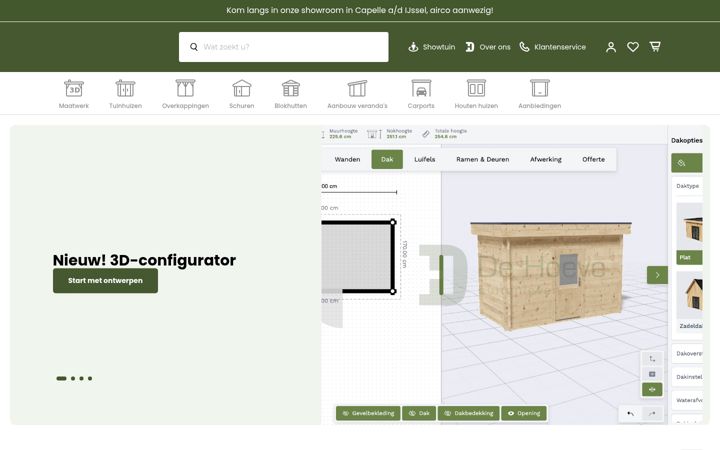The width and height of the screenshot is (720, 450).
Task: Toggle Dakbedekking visibility
Action: (468, 413)
